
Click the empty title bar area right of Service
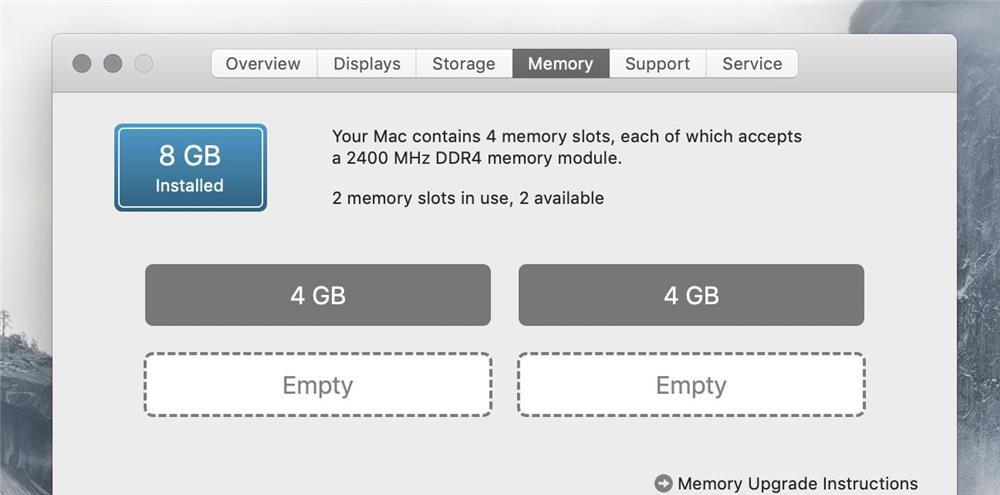click(x=875, y=64)
